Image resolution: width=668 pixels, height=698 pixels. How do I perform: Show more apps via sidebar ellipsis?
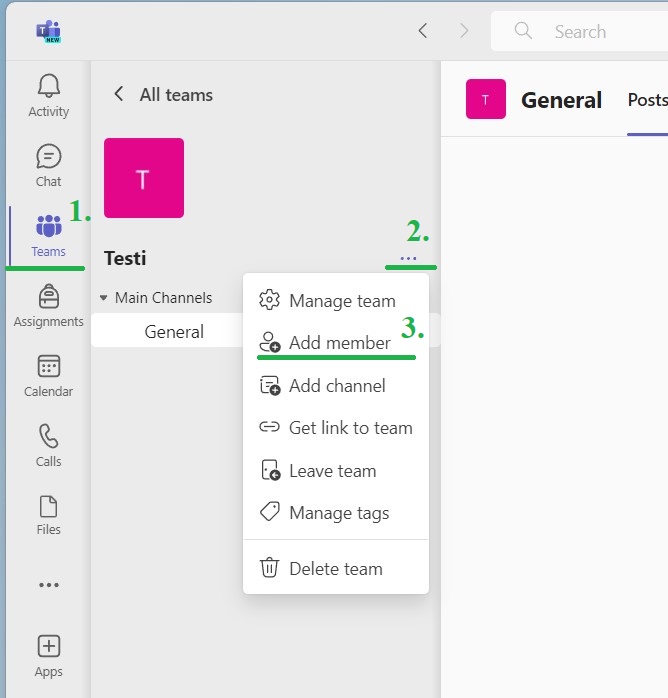(x=48, y=585)
